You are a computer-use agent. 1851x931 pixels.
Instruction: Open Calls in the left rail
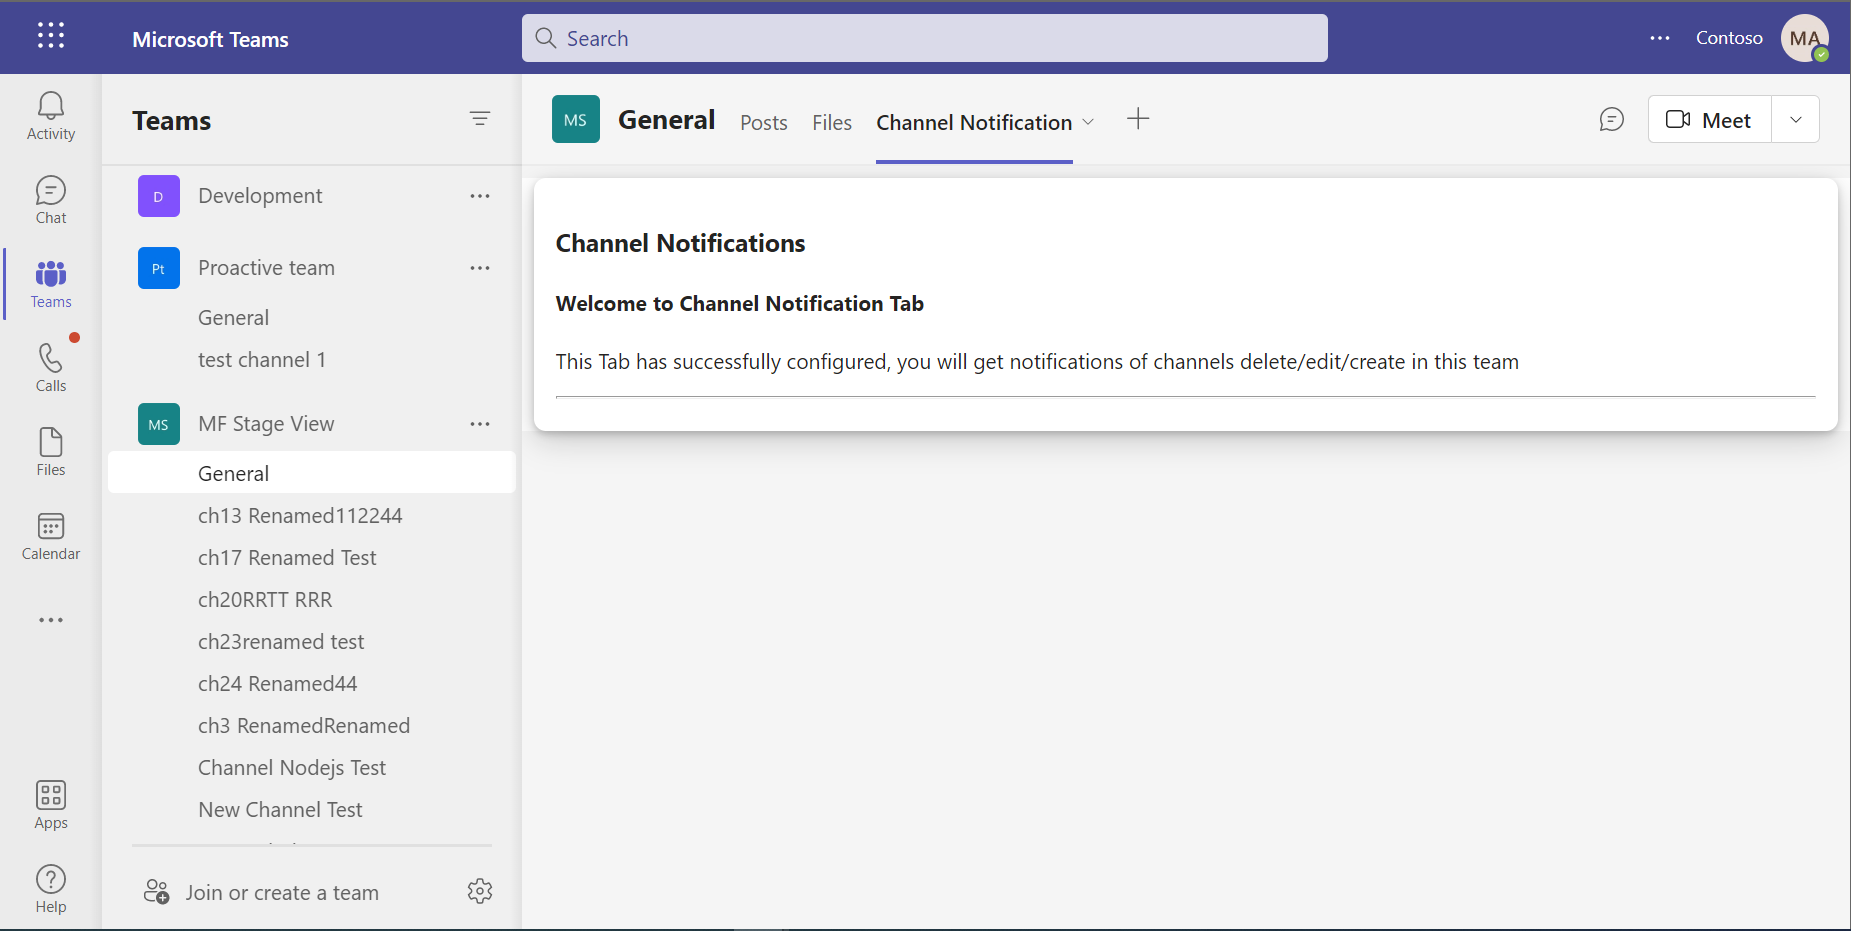click(51, 368)
